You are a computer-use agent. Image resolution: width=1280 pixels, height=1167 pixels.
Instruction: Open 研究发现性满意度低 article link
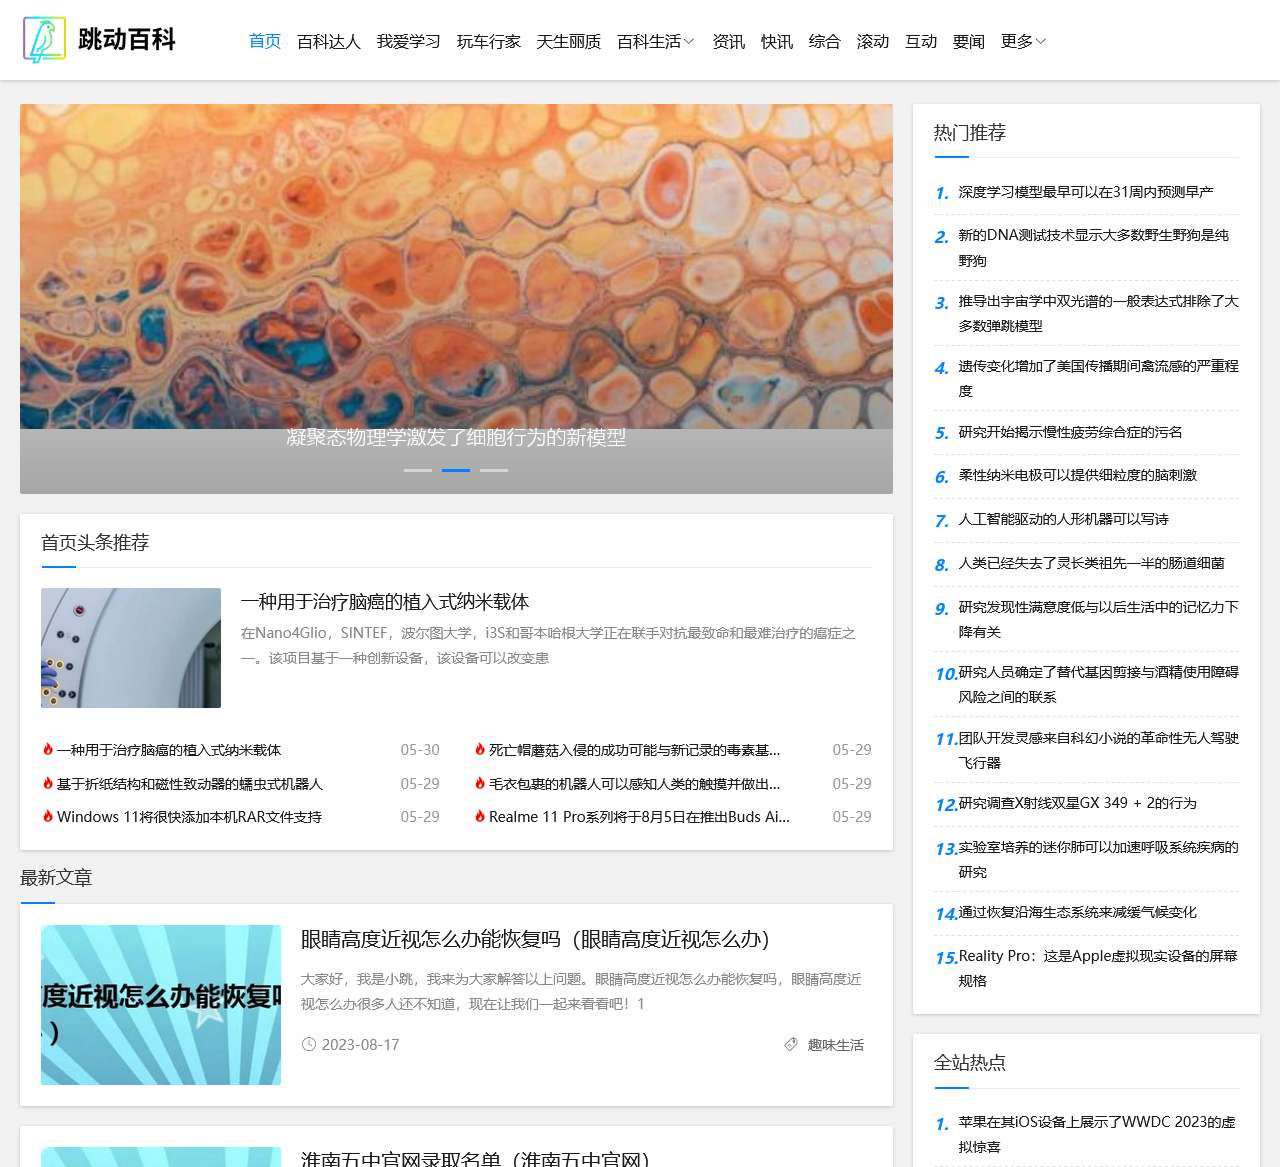tap(1098, 619)
